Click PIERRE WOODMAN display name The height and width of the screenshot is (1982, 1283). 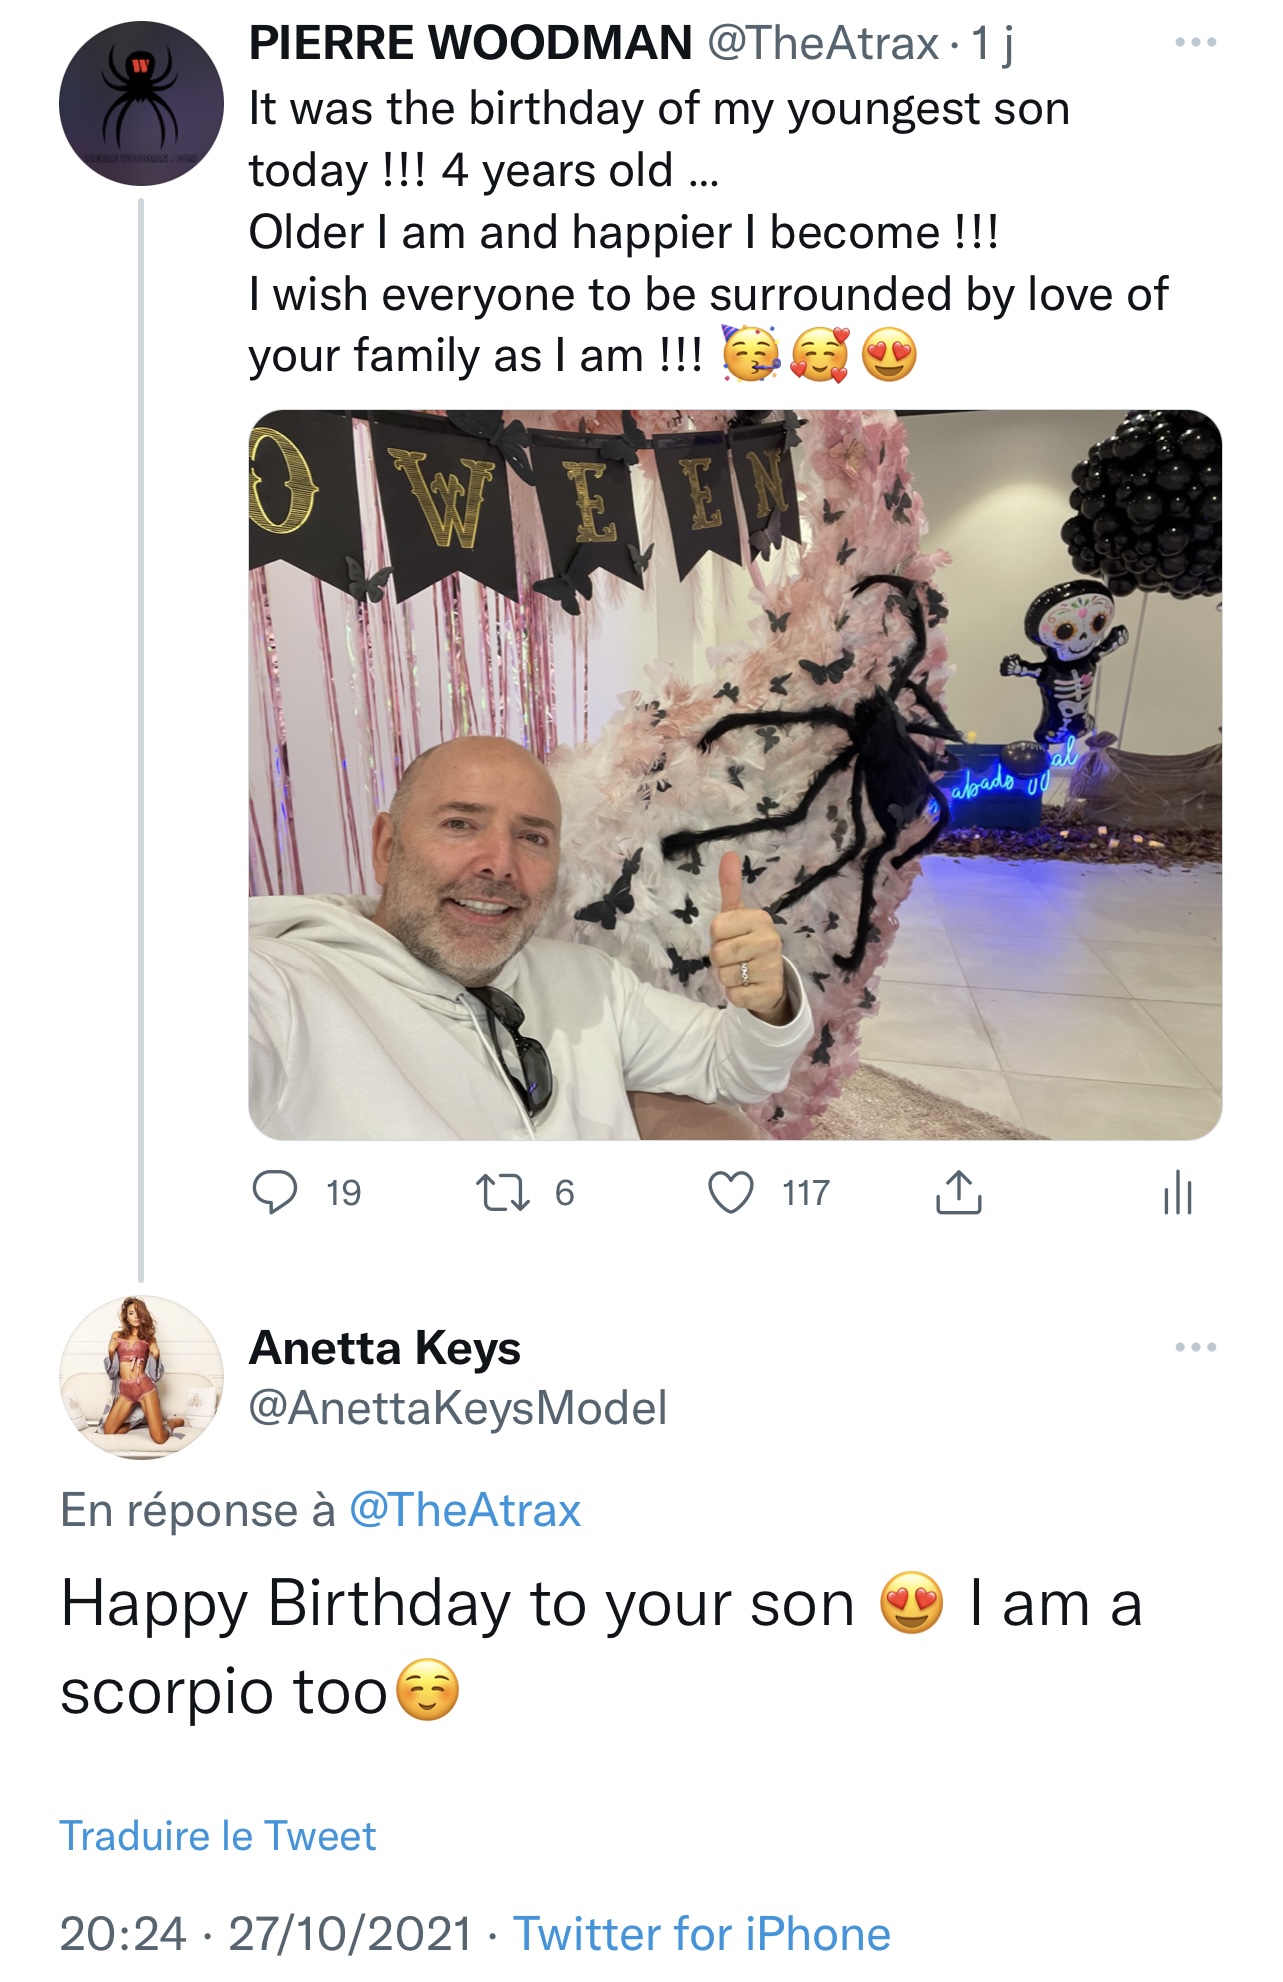[x=470, y=43]
